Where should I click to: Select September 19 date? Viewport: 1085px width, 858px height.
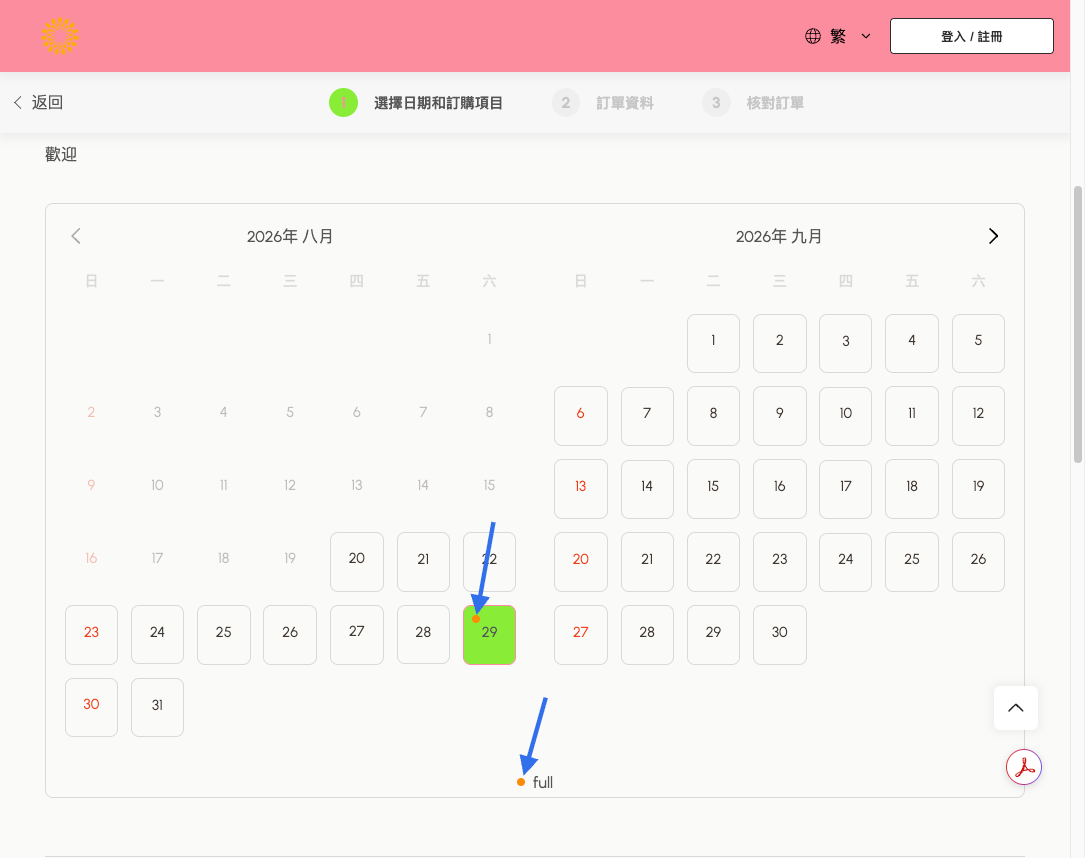[x=978, y=489]
